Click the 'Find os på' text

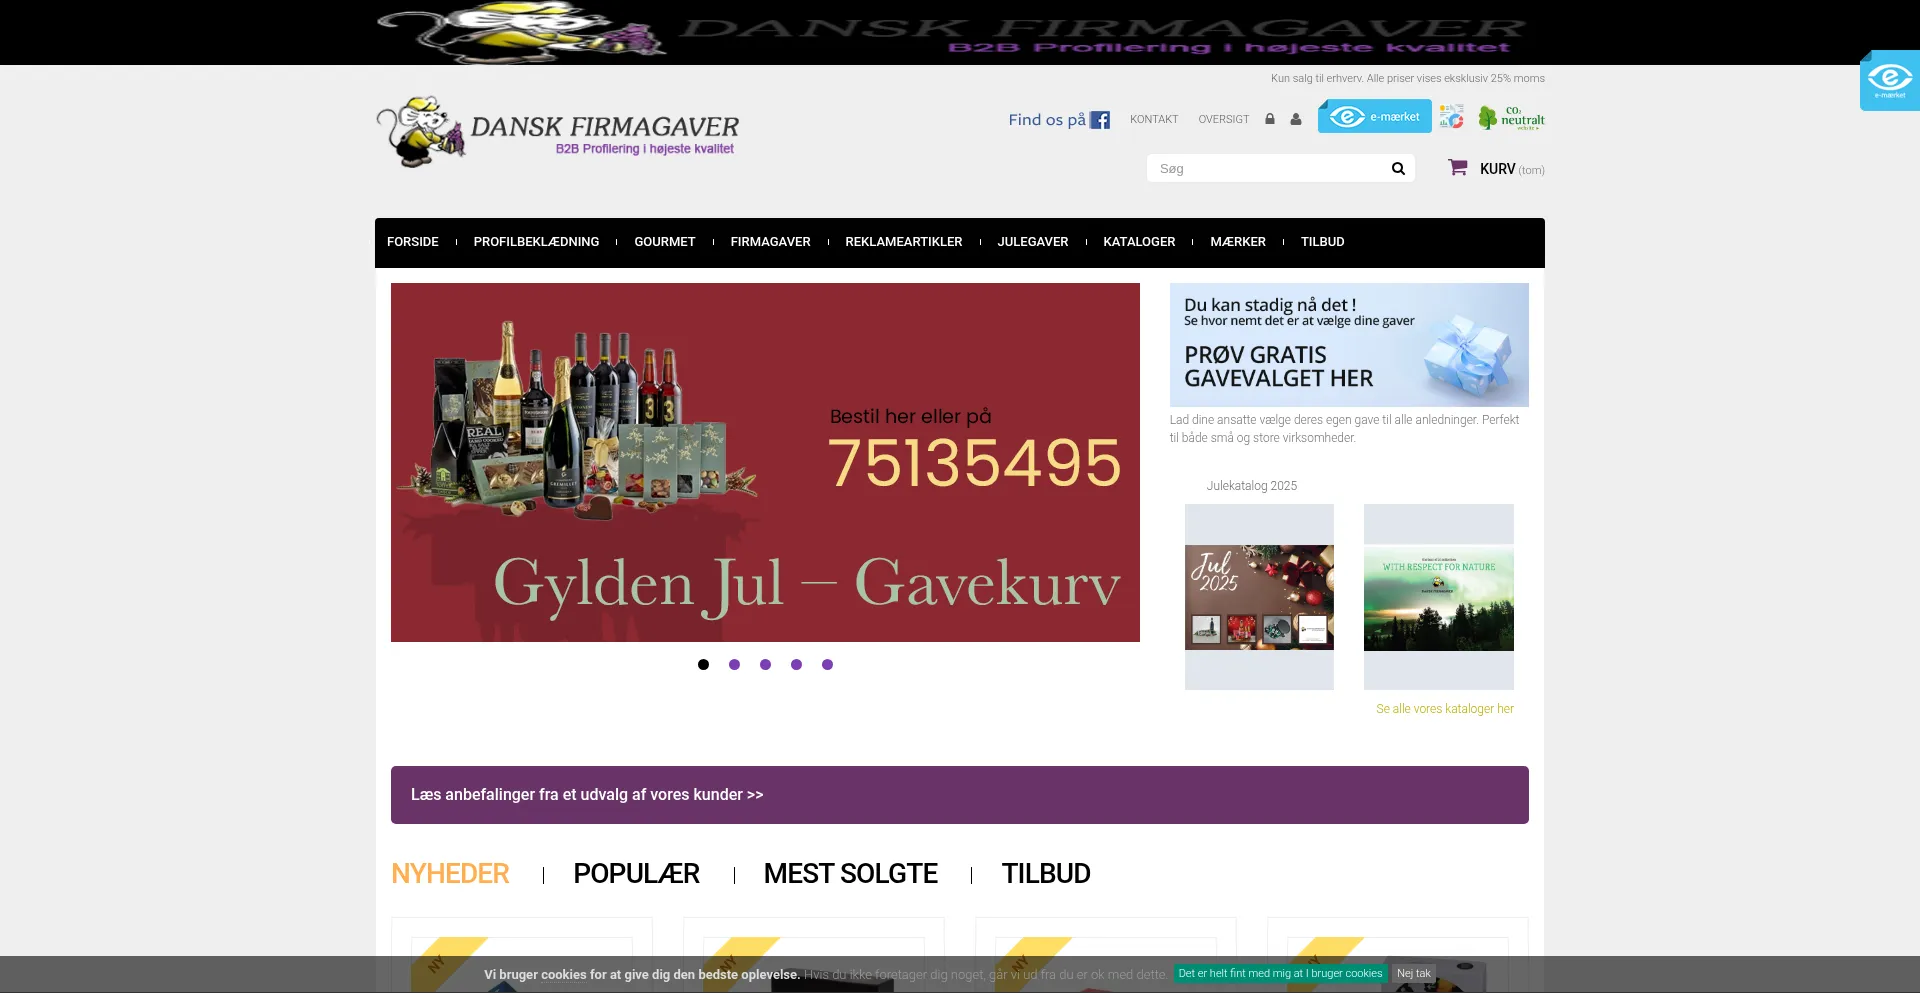coord(1047,120)
